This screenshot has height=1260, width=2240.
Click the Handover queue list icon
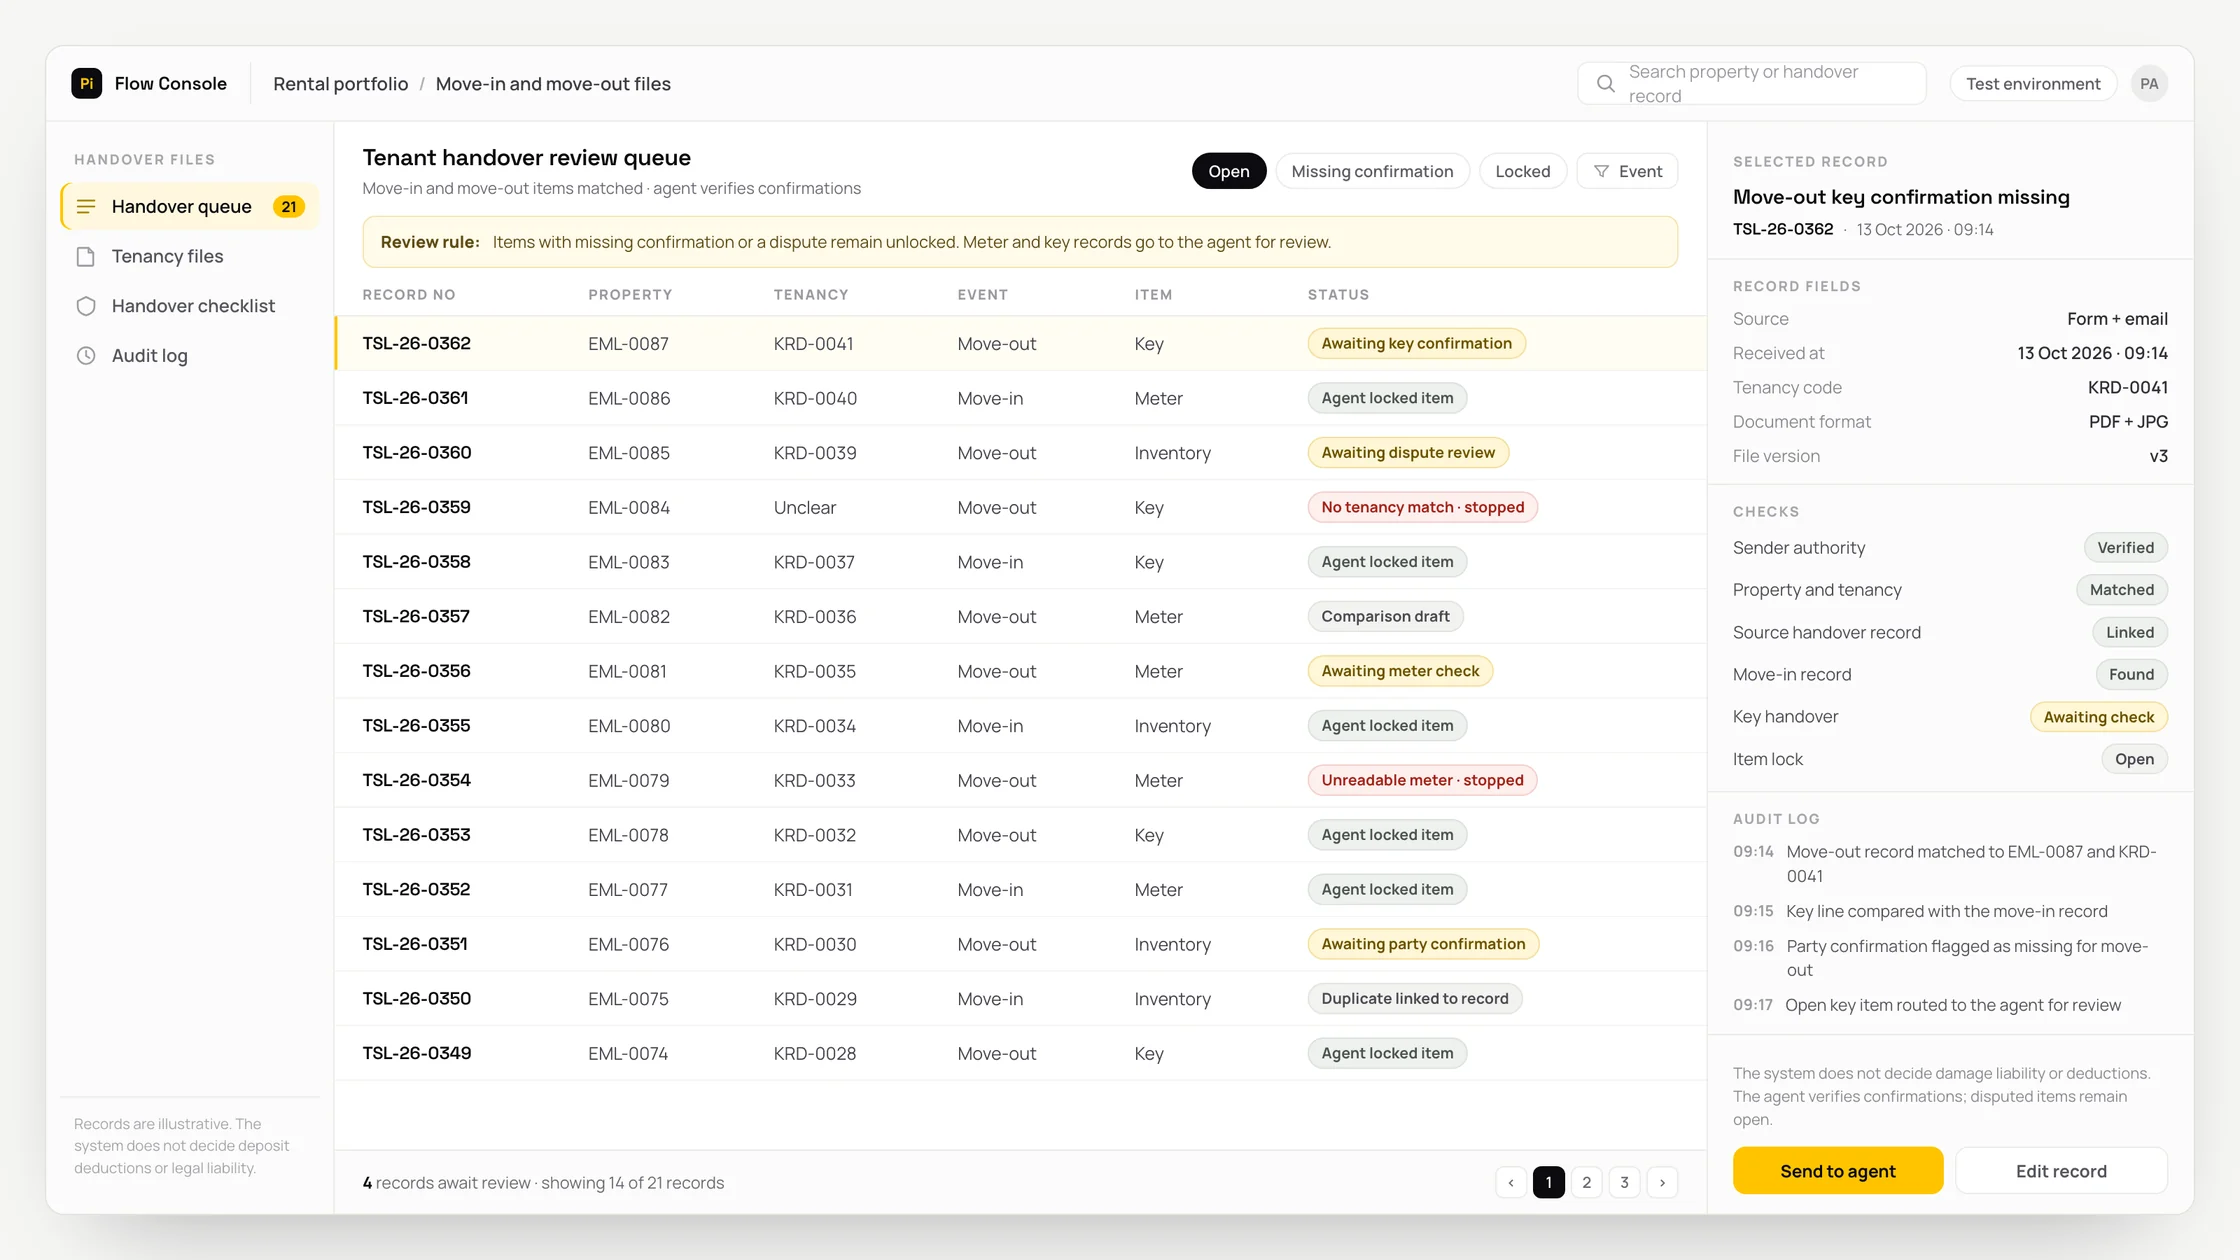(x=86, y=207)
